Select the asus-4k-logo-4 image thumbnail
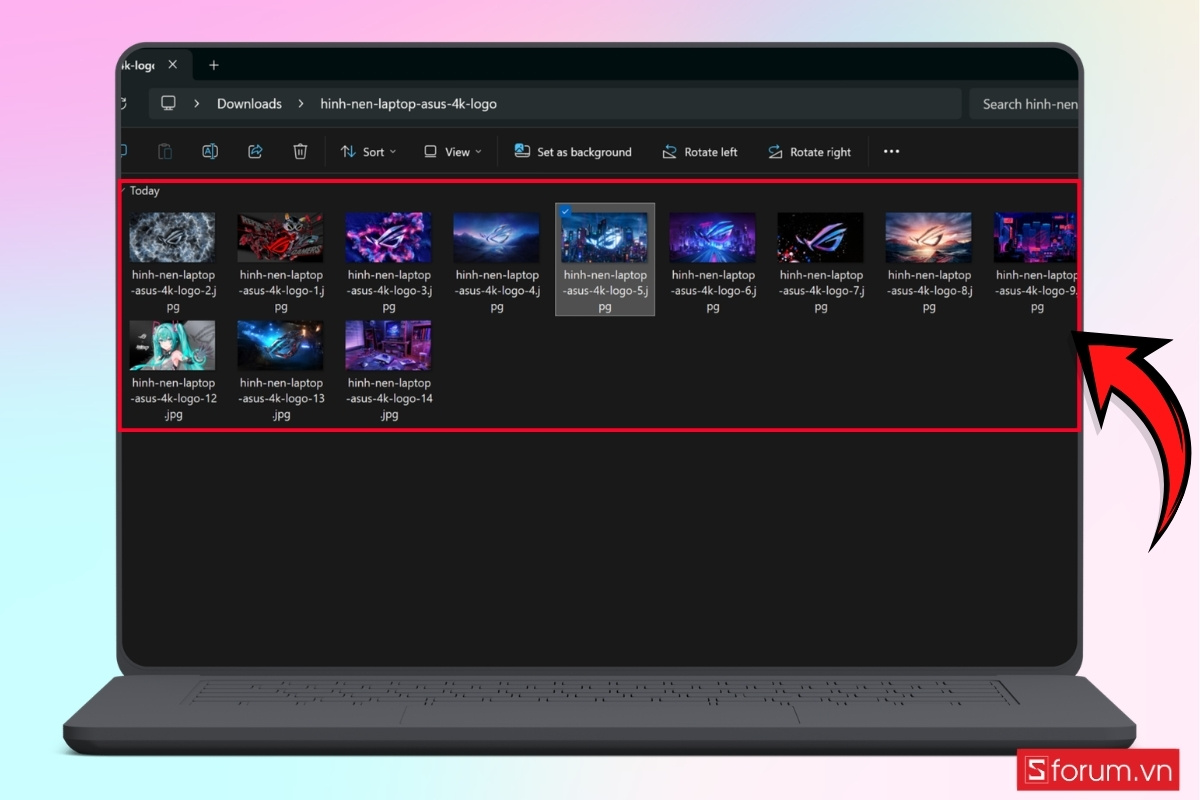Viewport: 1200px width, 800px height. pyautogui.click(x=496, y=237)
